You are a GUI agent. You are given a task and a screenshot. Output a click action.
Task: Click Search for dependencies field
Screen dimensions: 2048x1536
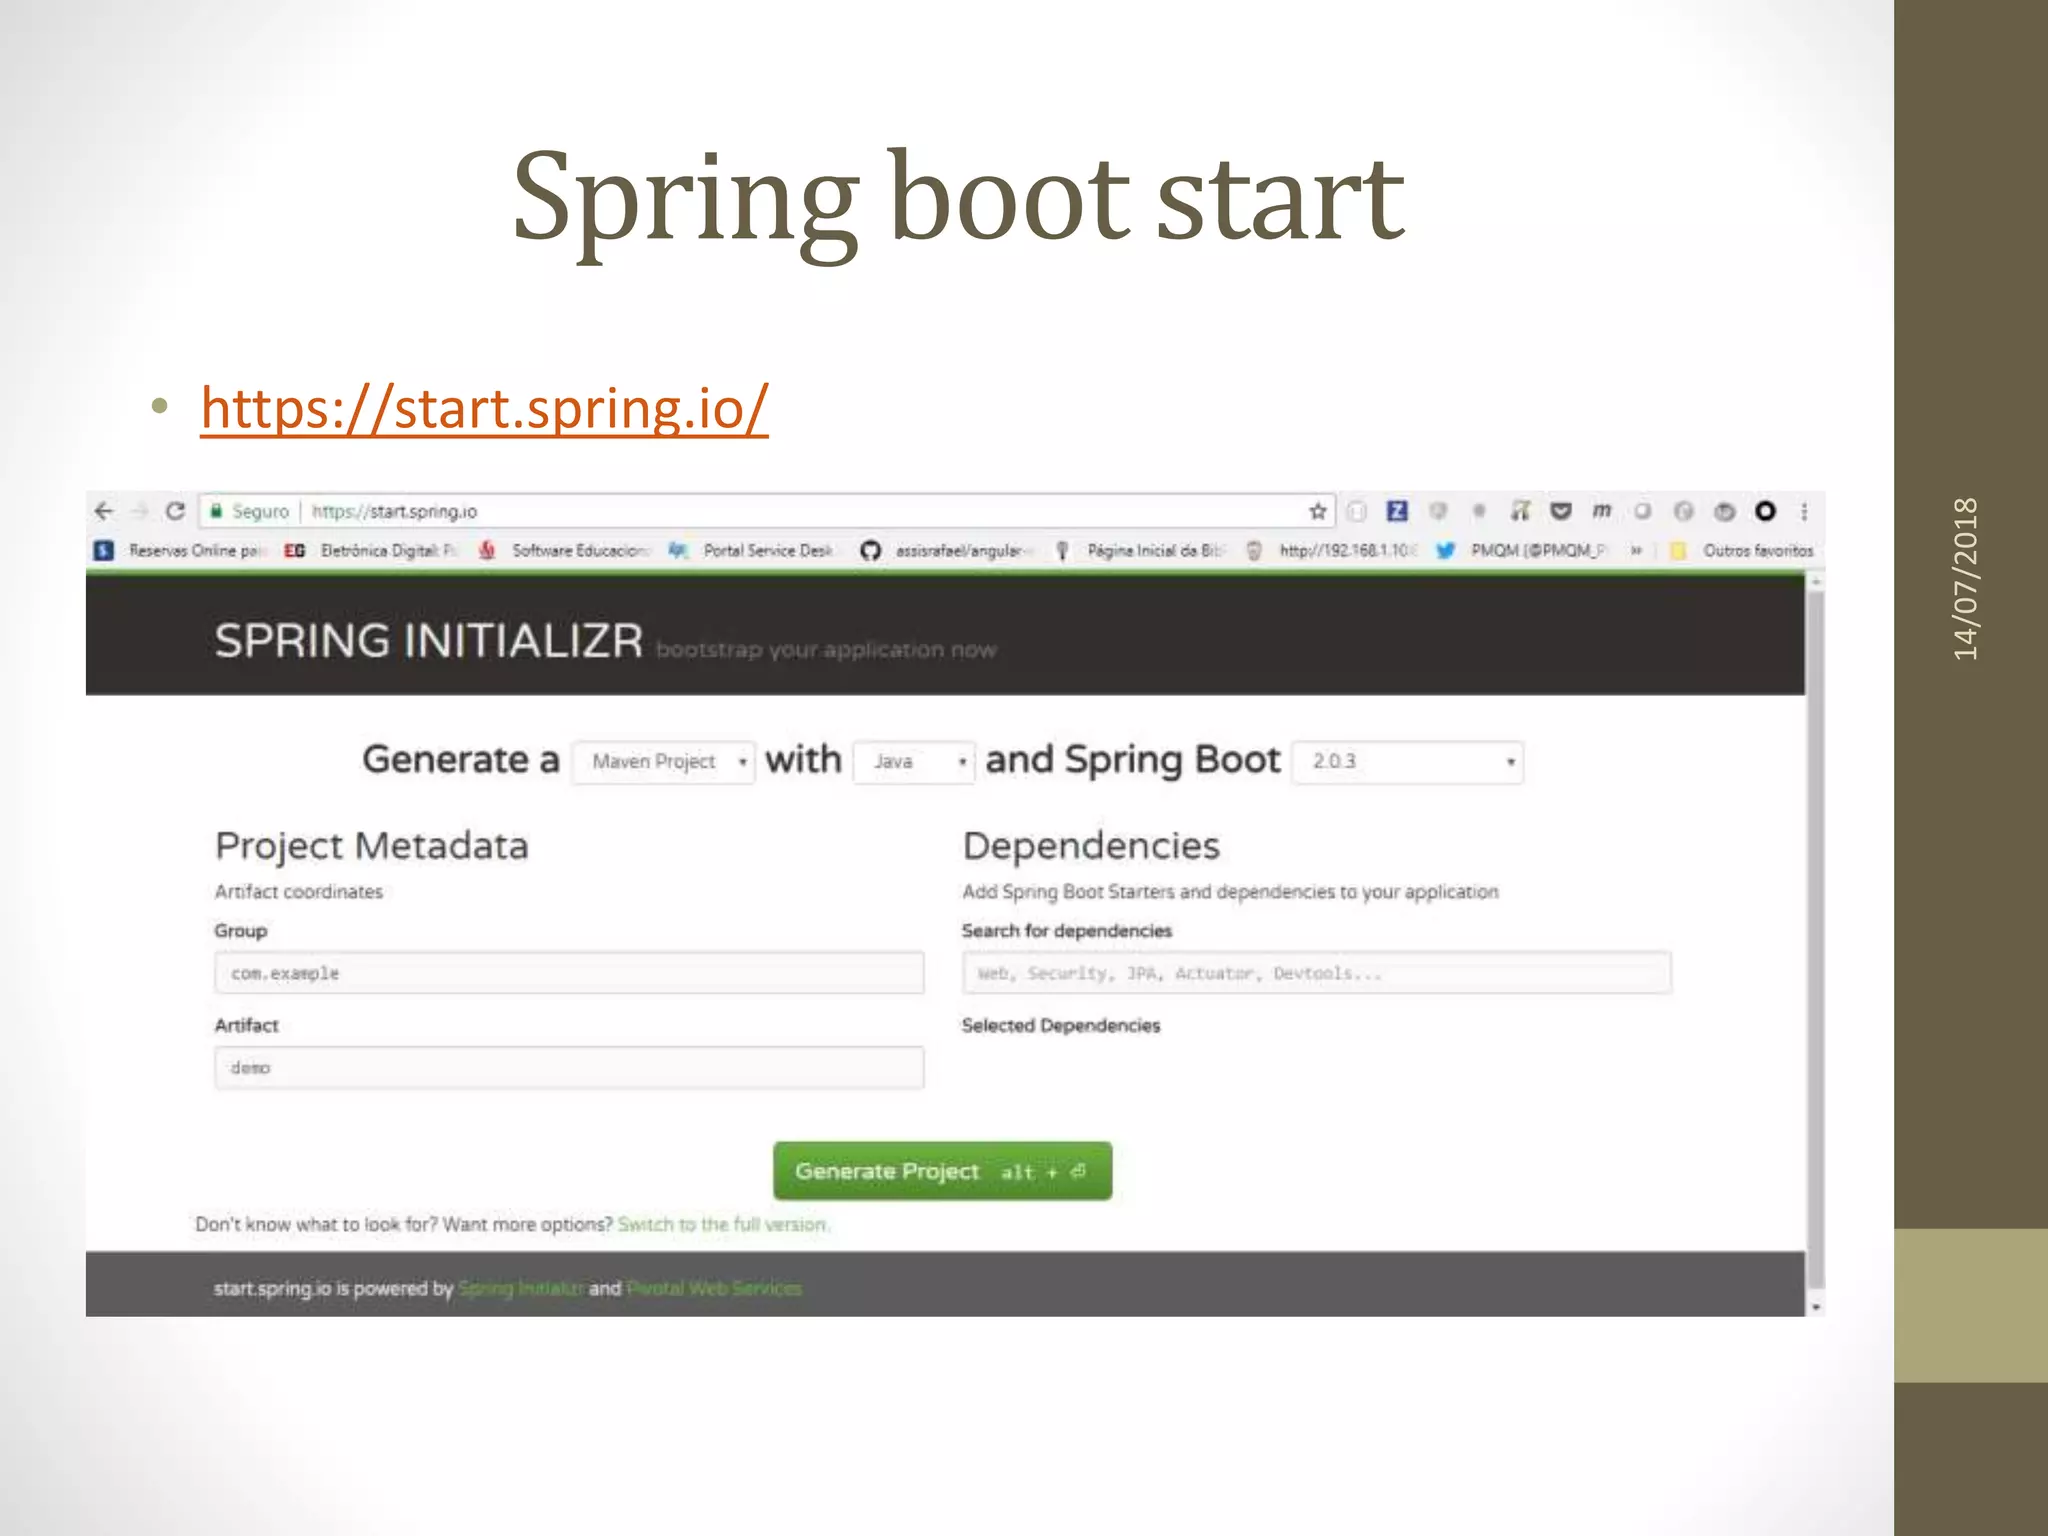pyautogui.click(x=1316, y=973)
